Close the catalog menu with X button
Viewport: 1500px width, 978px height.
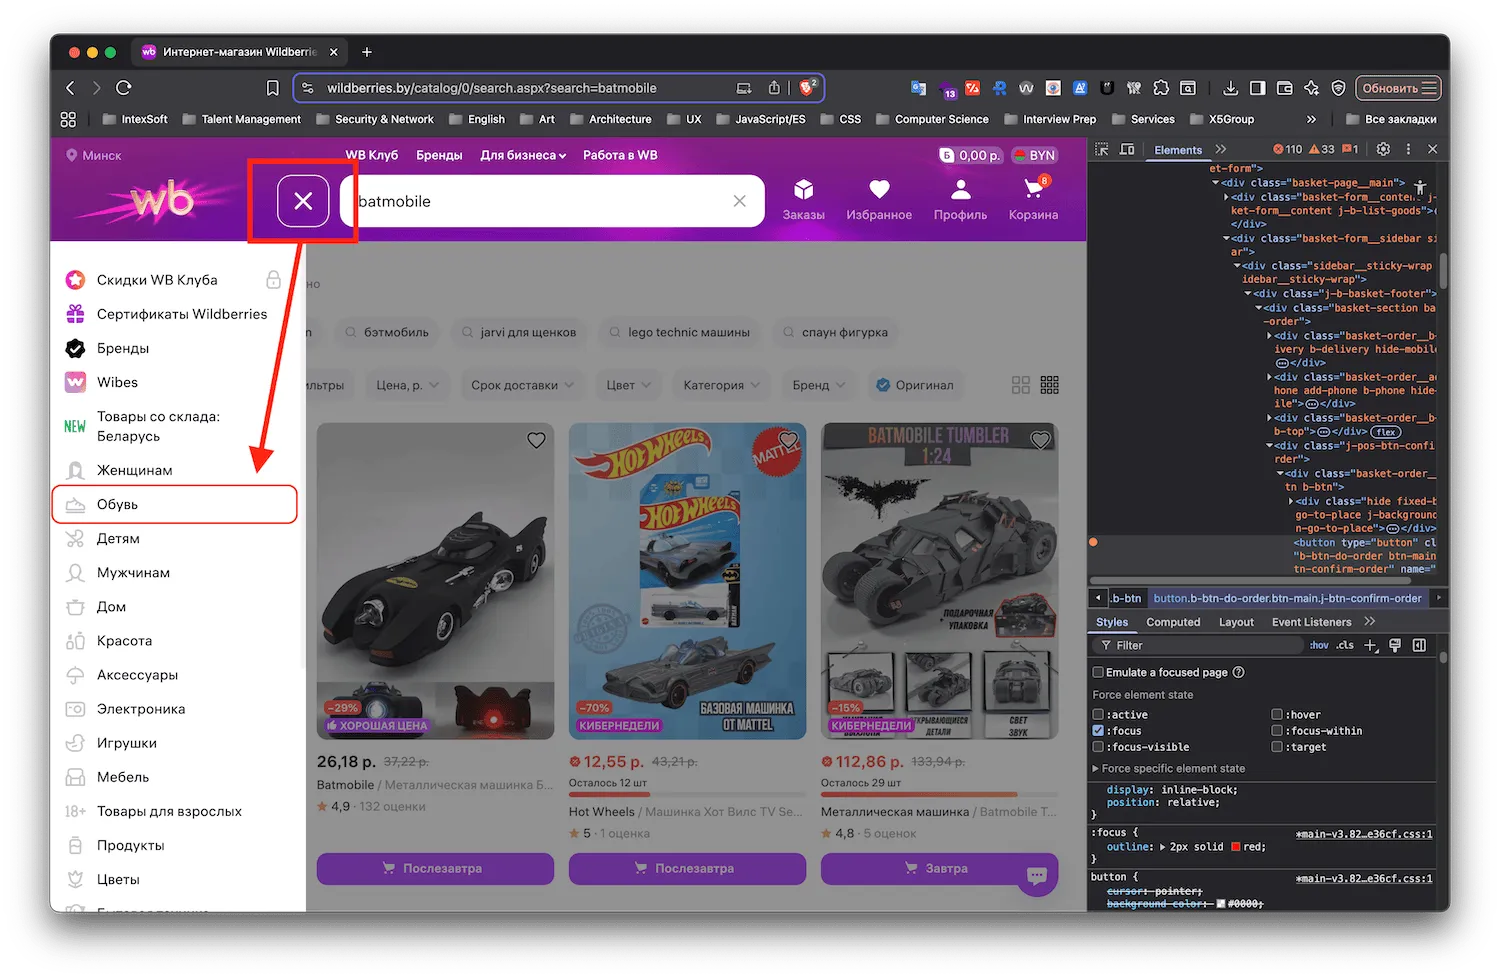(x=303, y=201)
